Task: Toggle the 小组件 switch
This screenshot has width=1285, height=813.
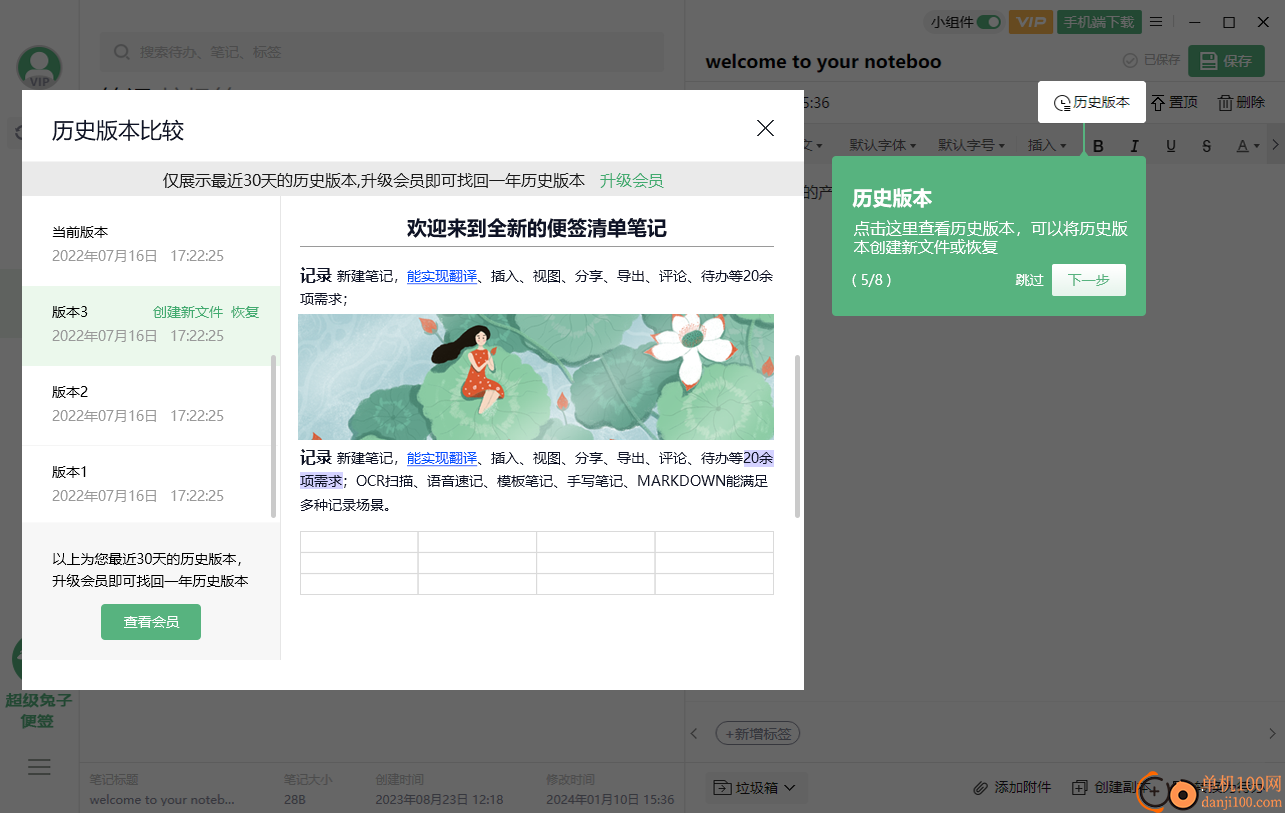Action: pos(989,22)
